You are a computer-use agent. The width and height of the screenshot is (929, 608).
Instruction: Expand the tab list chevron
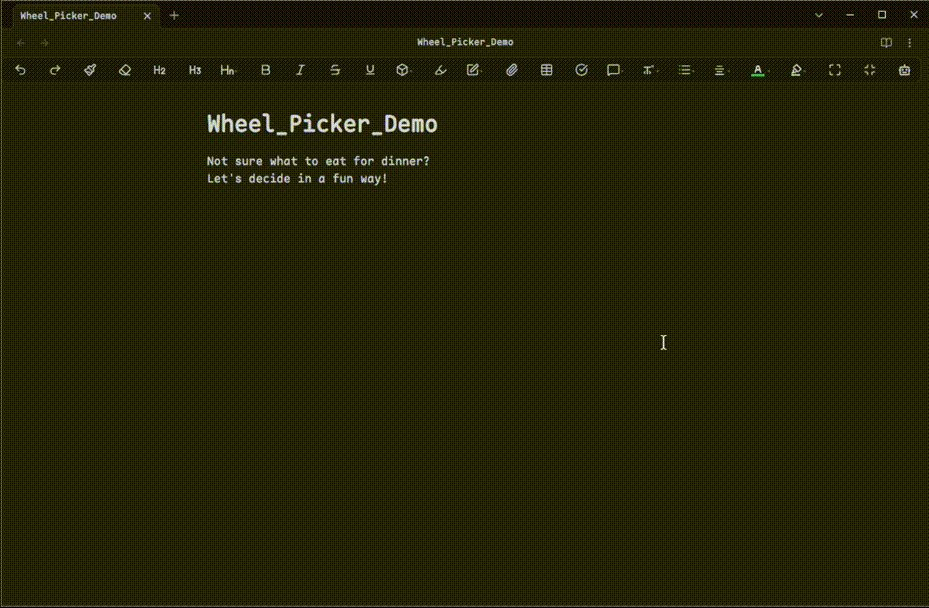tap(819, 15)
